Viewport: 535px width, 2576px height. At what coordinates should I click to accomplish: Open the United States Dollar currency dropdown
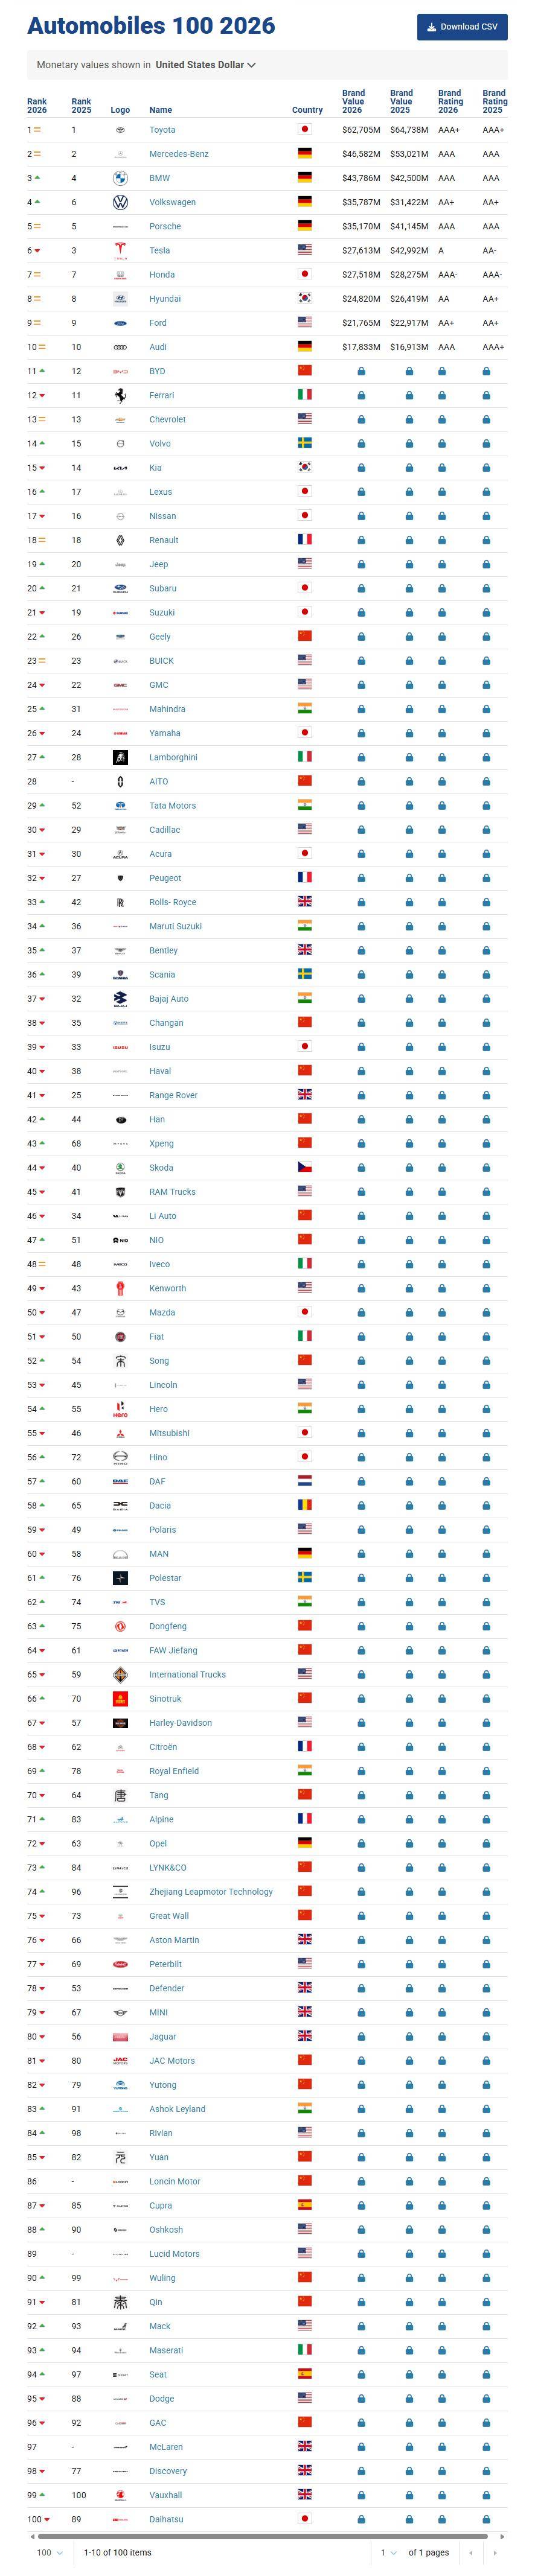pos(205,65)
